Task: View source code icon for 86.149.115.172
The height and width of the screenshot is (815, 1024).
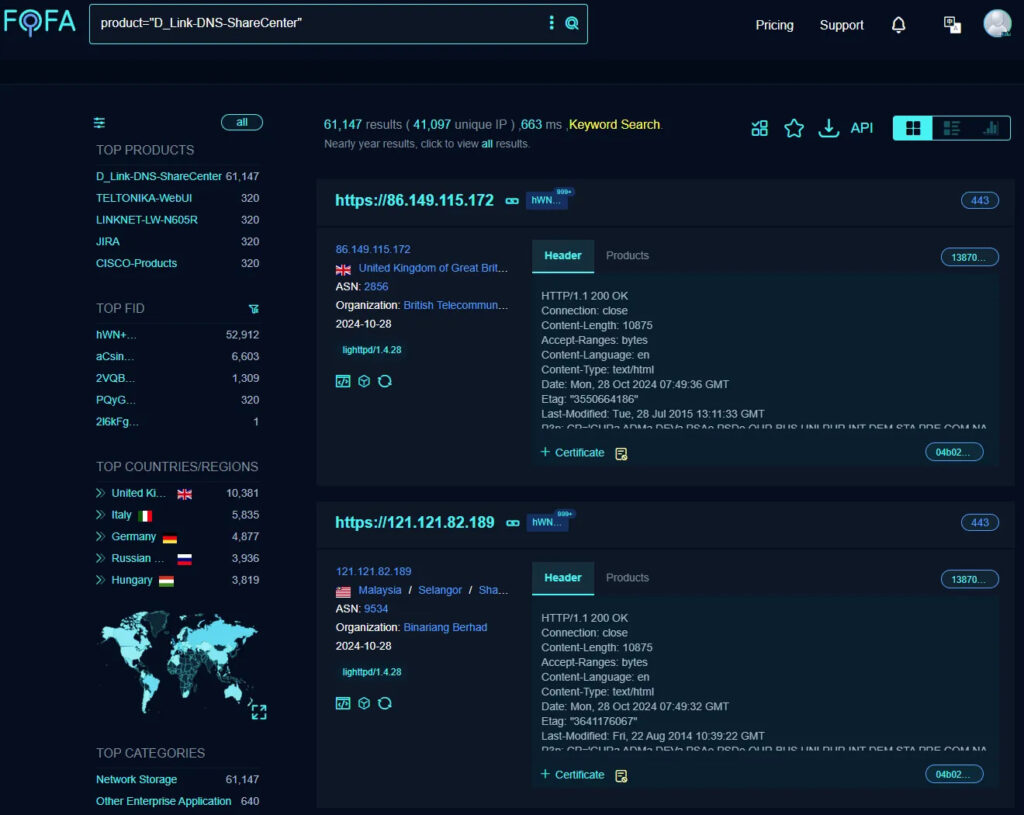Action: coord(343,381)
